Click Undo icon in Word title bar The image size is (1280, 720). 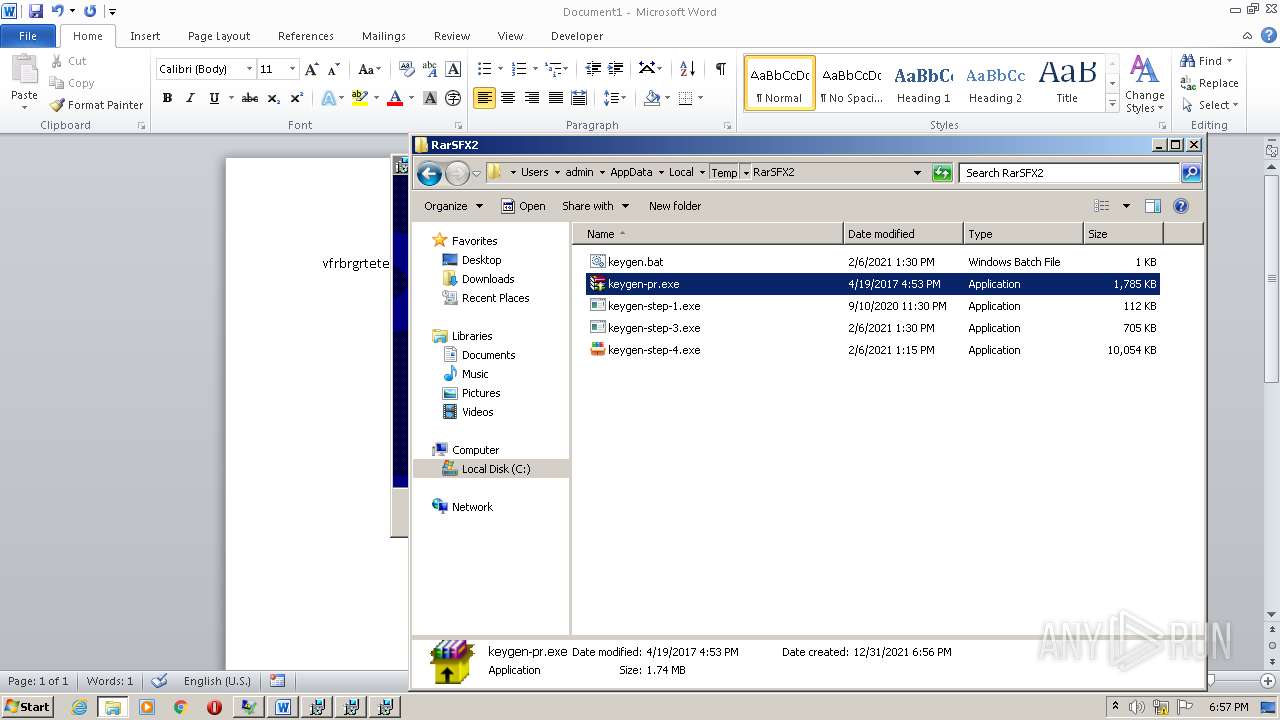57,11
